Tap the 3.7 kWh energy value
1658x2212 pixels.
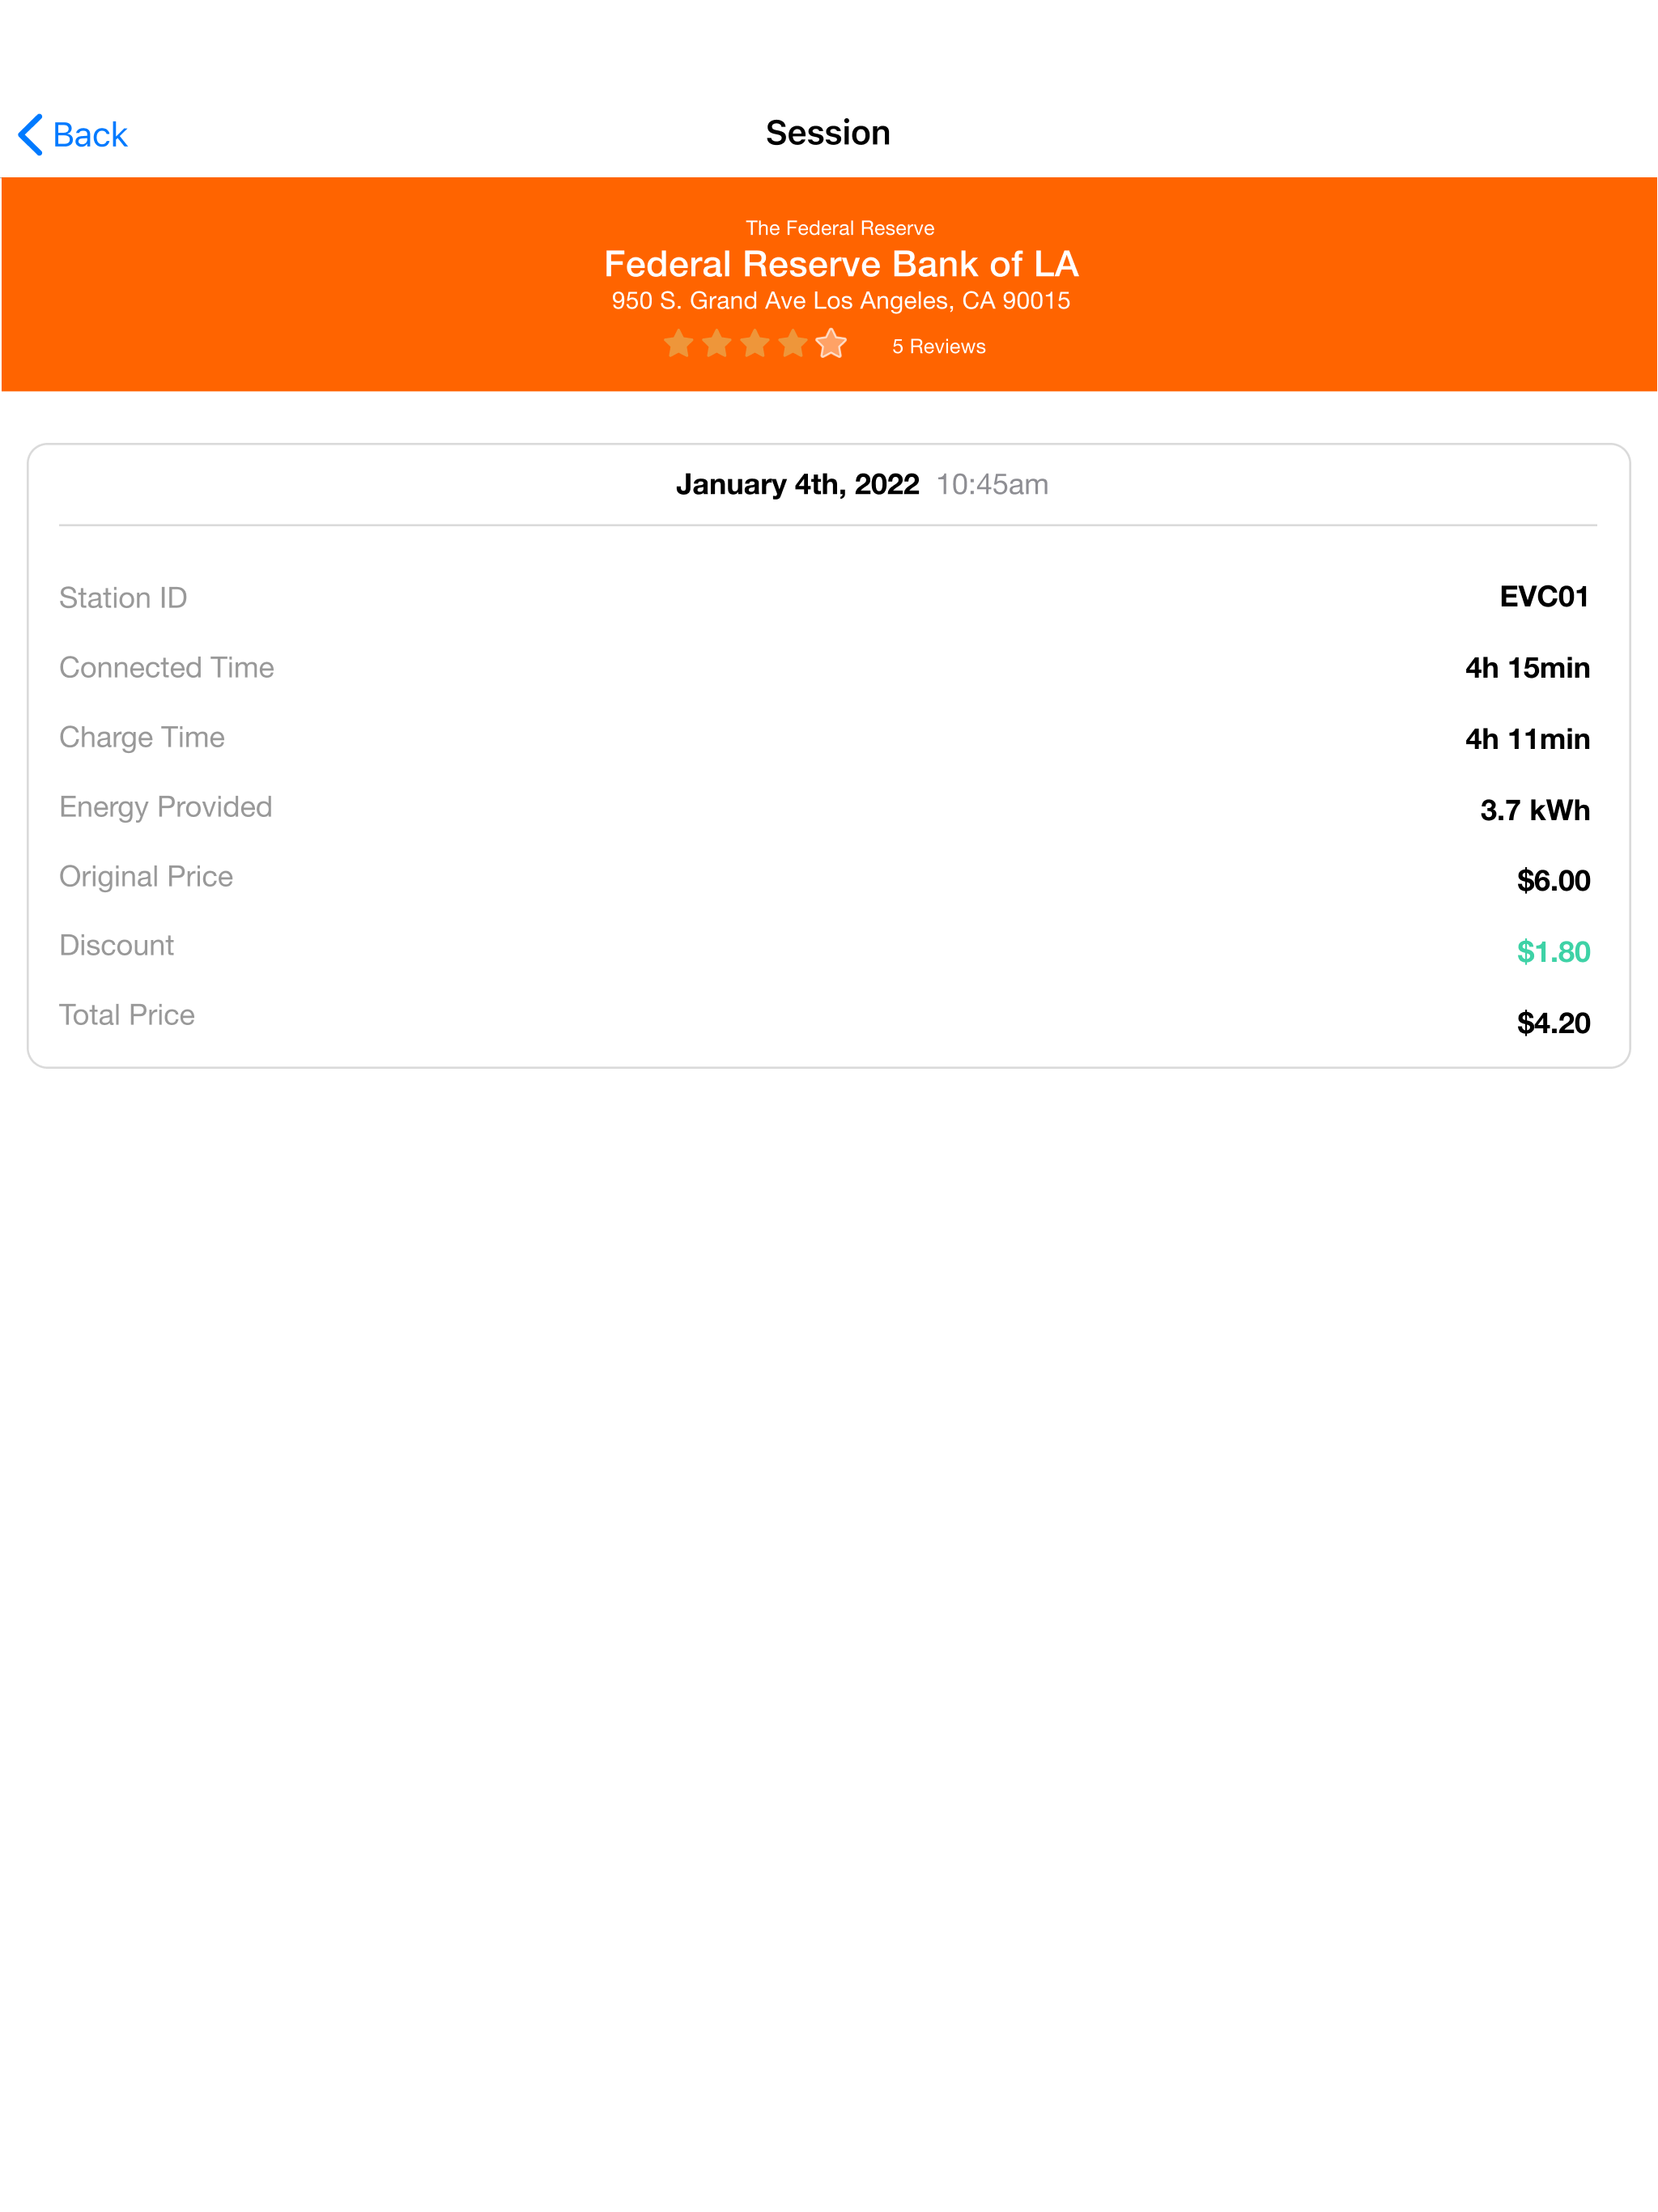click(x=1535, y=810)
